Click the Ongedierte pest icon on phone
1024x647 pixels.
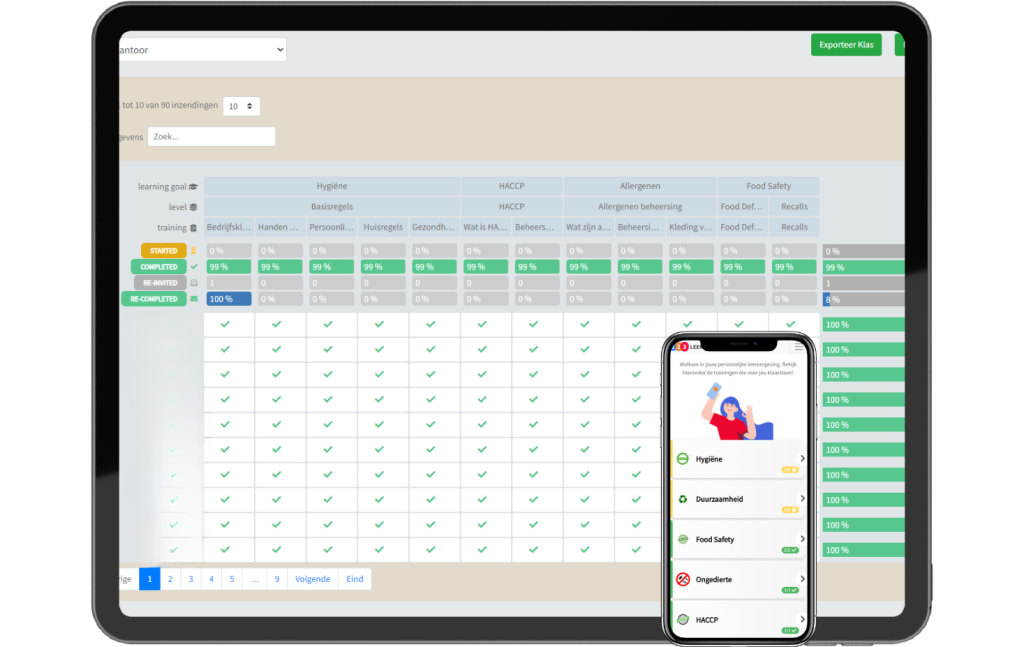pos(682,579)
